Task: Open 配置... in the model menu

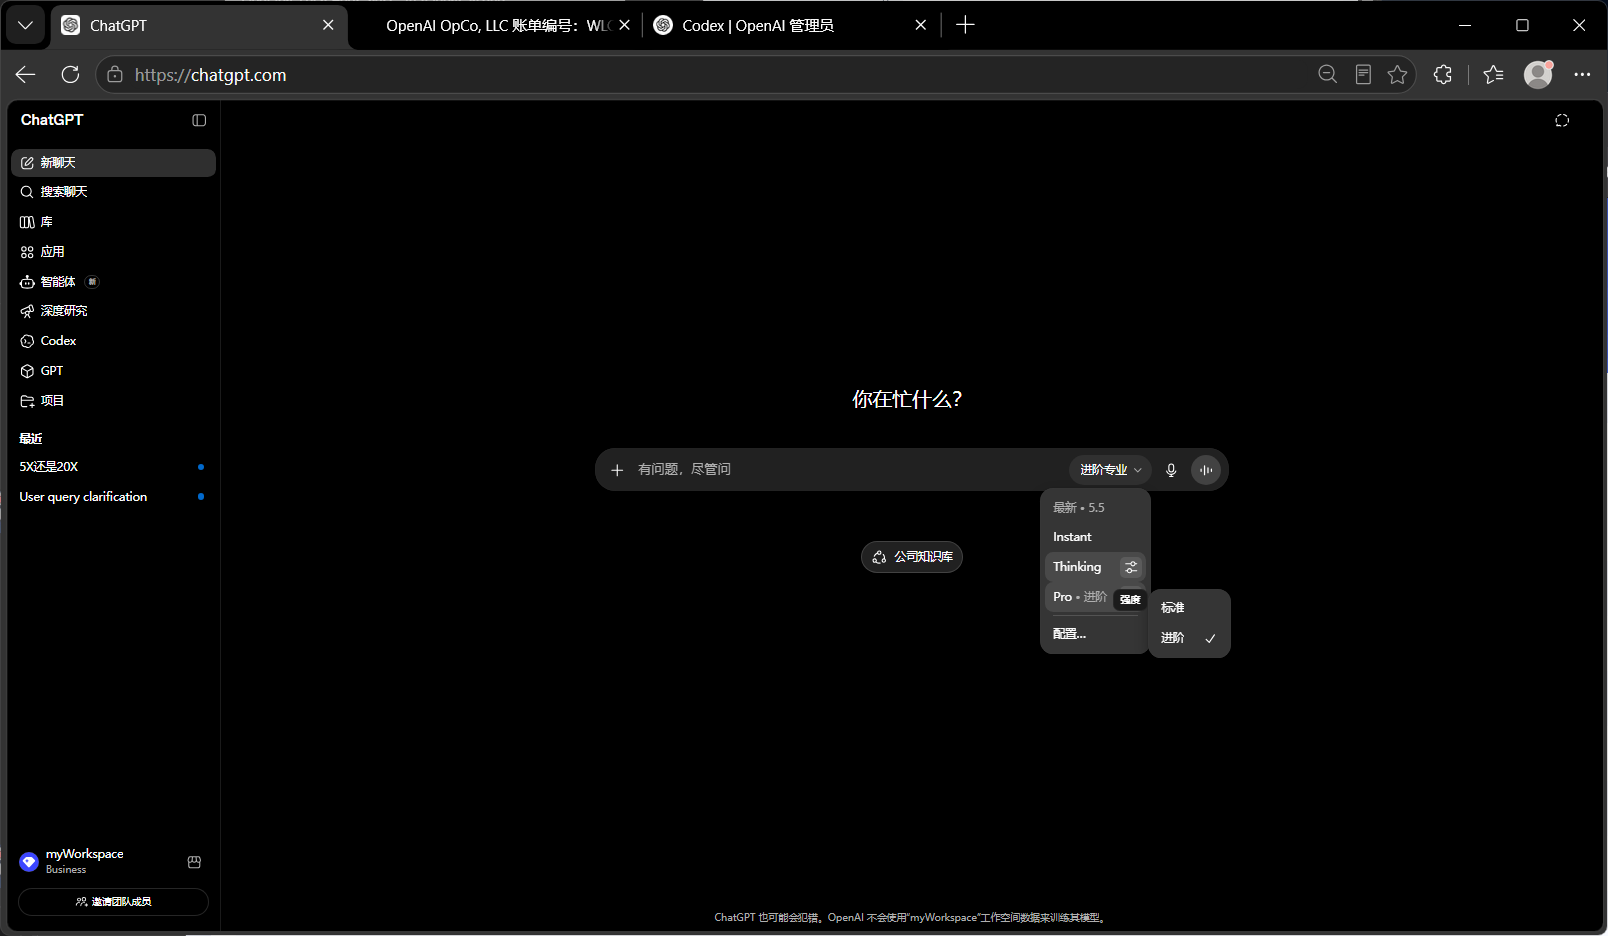Action: [x=1095, y=634]
